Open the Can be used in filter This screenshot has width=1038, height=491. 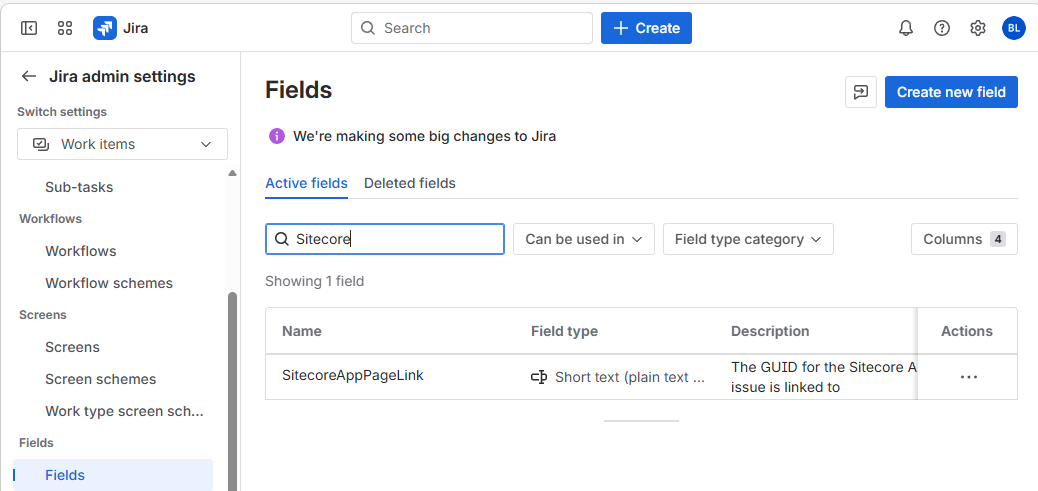[x=583, y=239]
